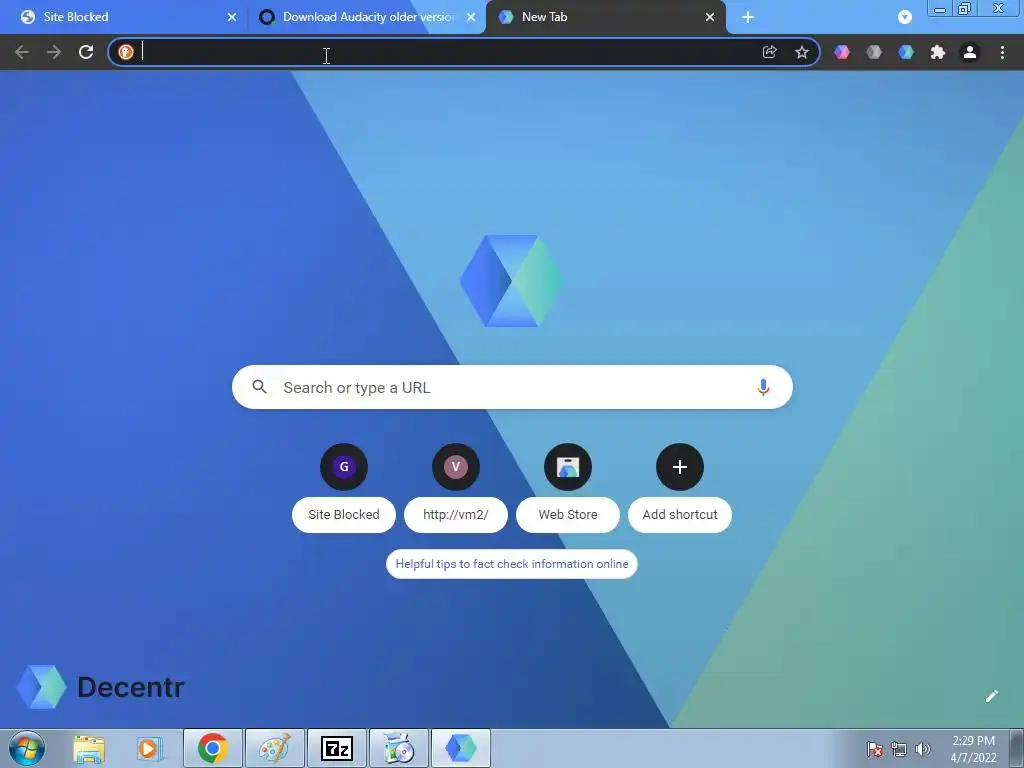Reload the current page
This screenshot has height=768, width=1024.
[86, 52]
